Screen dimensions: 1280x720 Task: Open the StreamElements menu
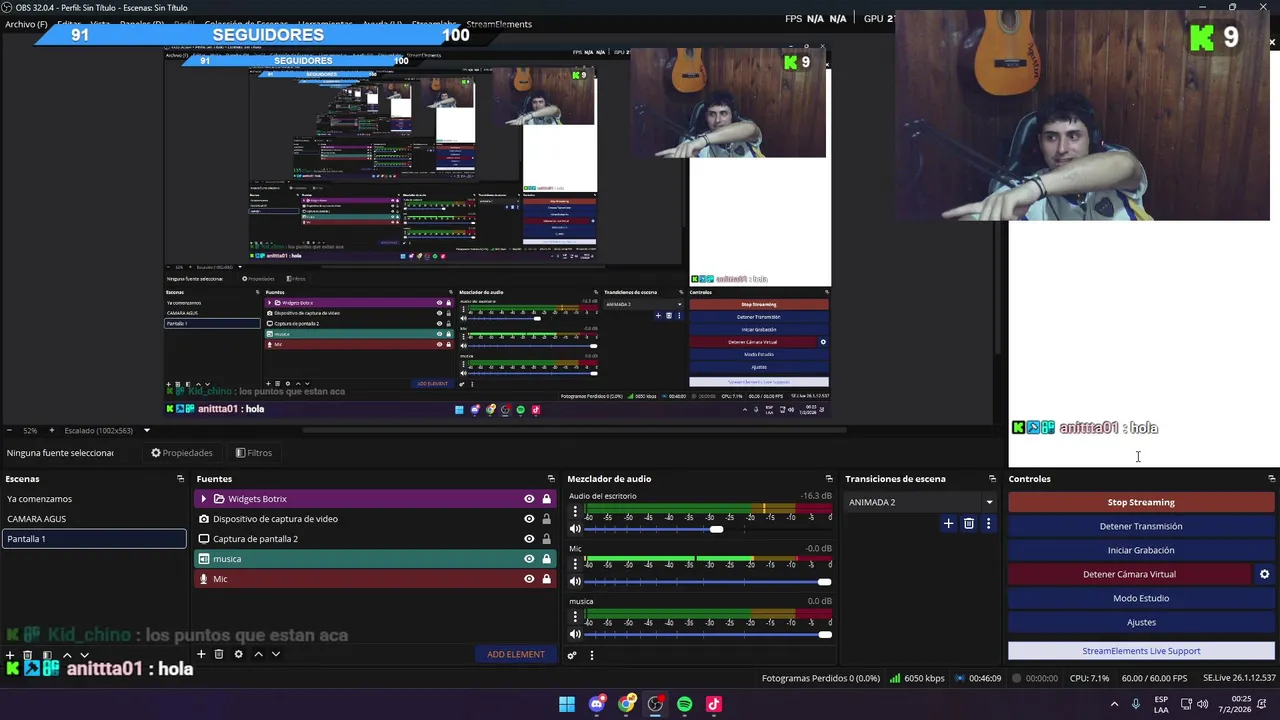(x=499, y=24)
